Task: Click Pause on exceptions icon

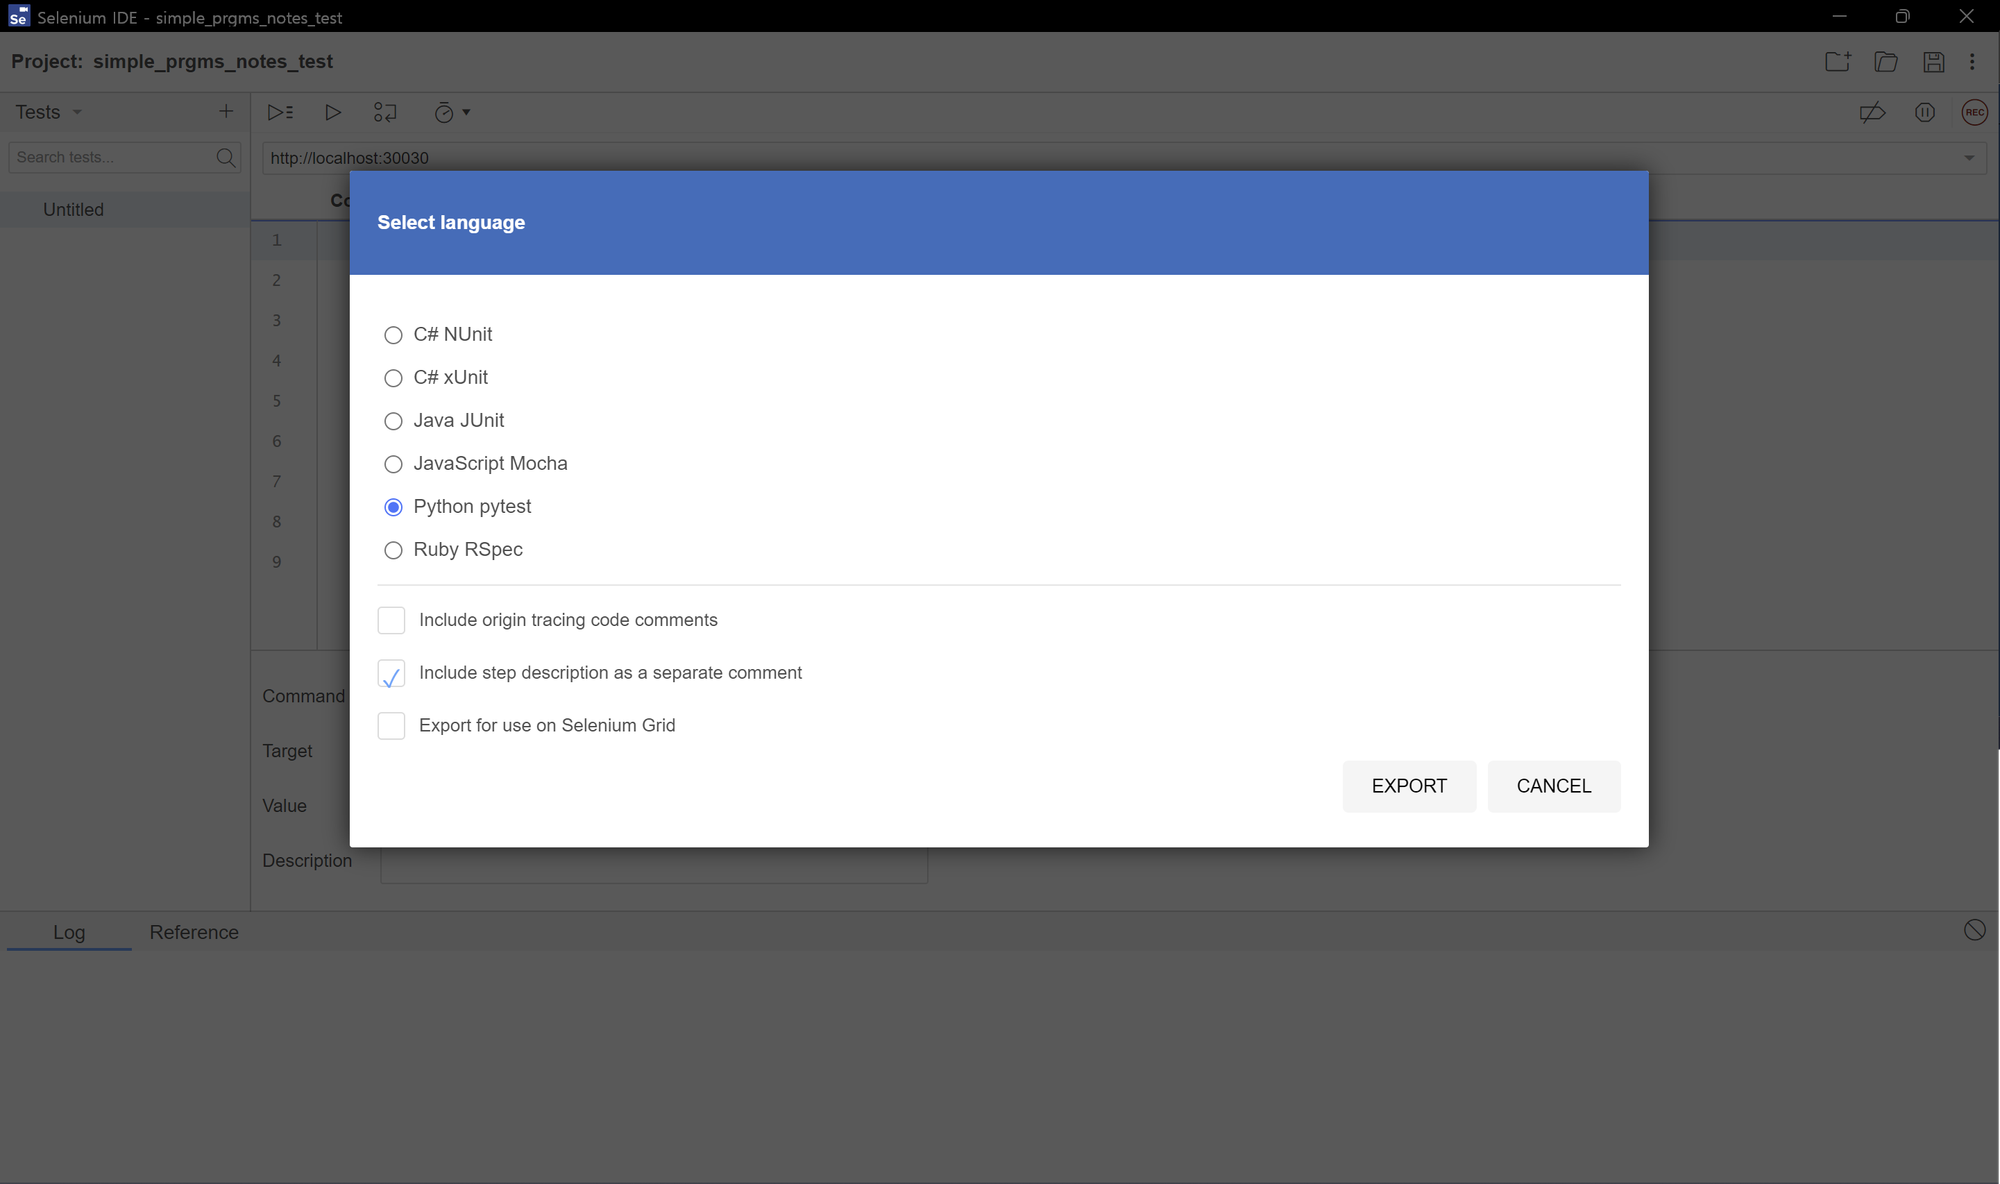Action: click(1925, 112)
